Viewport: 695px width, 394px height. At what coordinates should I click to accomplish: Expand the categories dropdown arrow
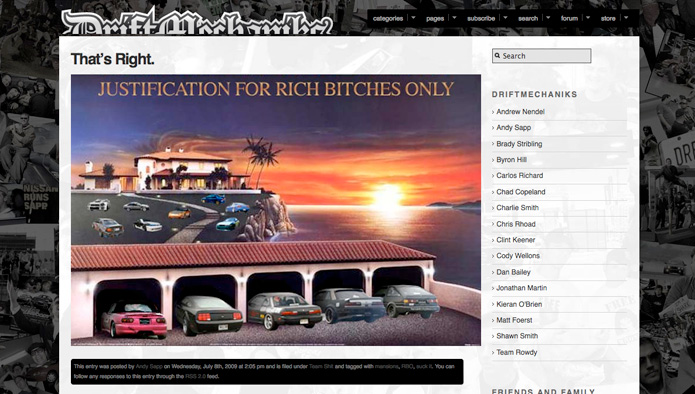[x=414, y=18]
